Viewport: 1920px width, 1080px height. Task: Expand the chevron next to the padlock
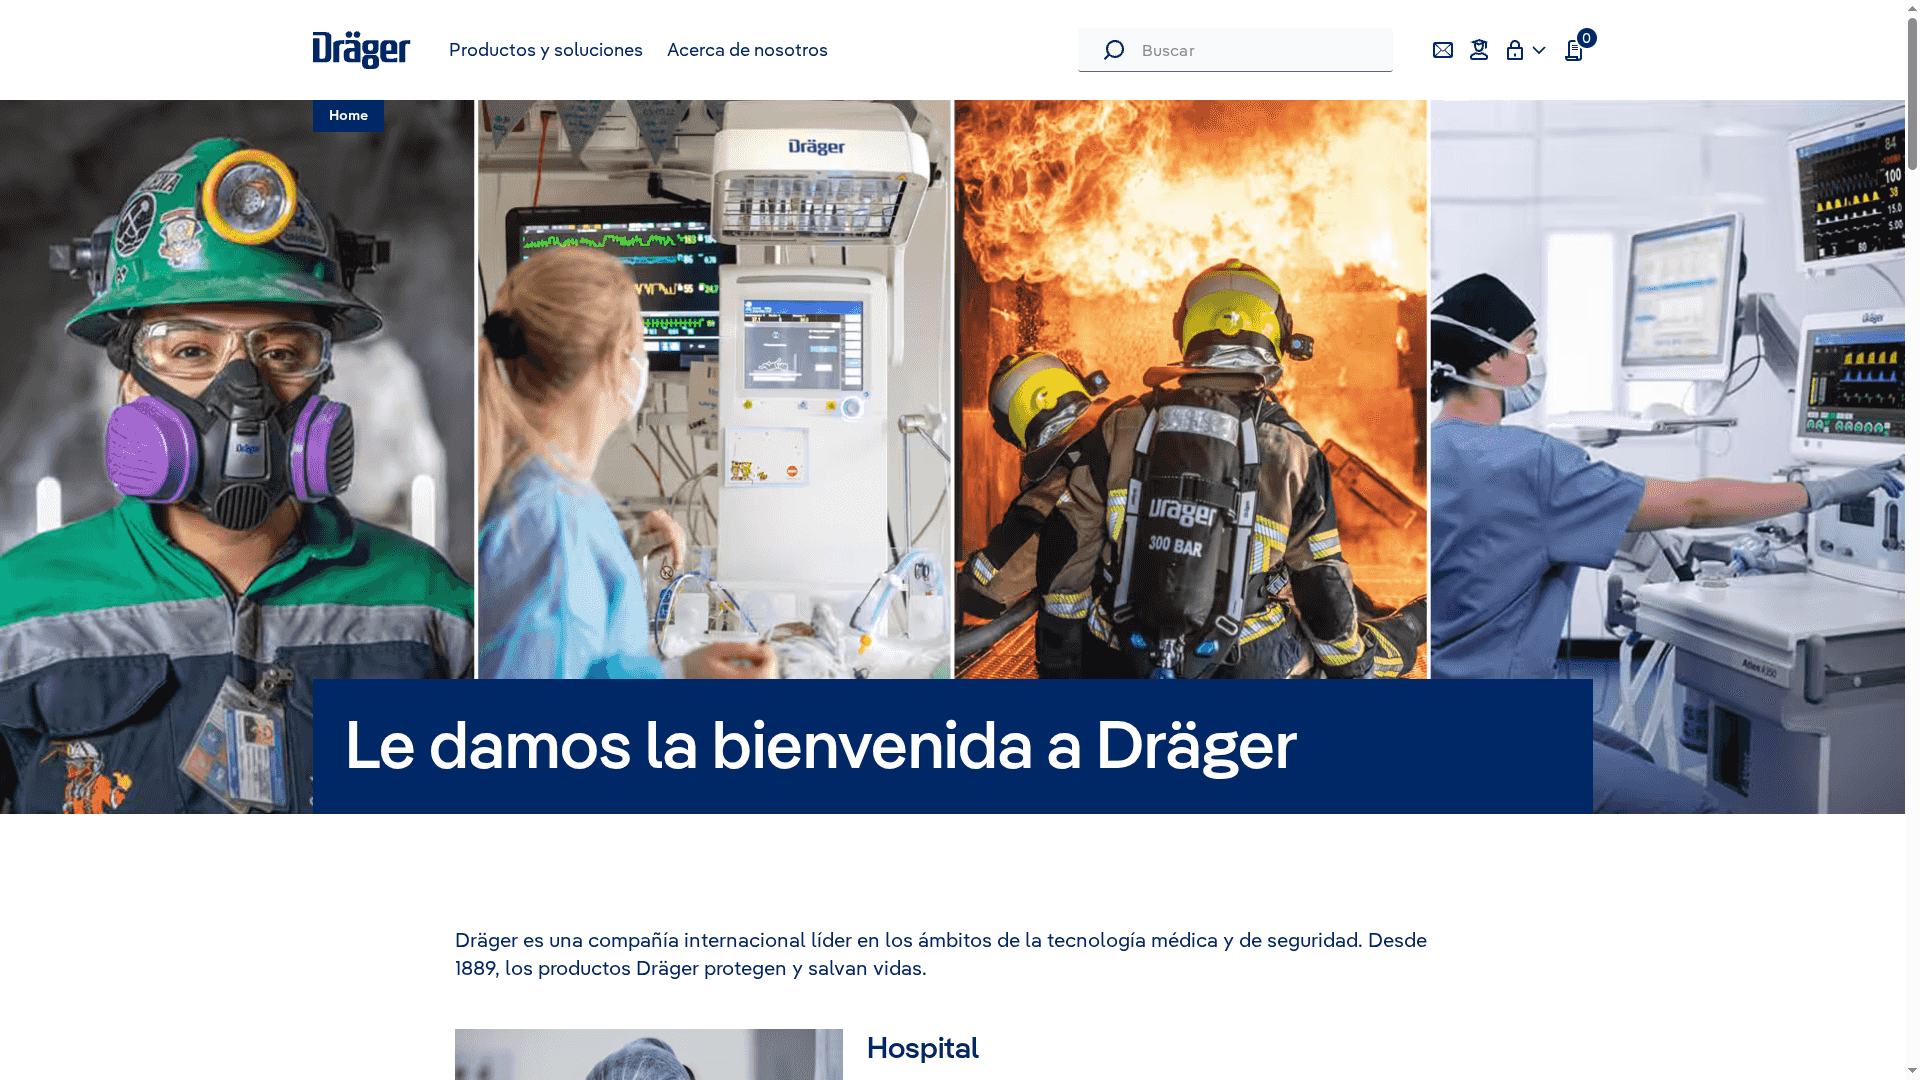pyautogui.click(x=1539, y=50)
